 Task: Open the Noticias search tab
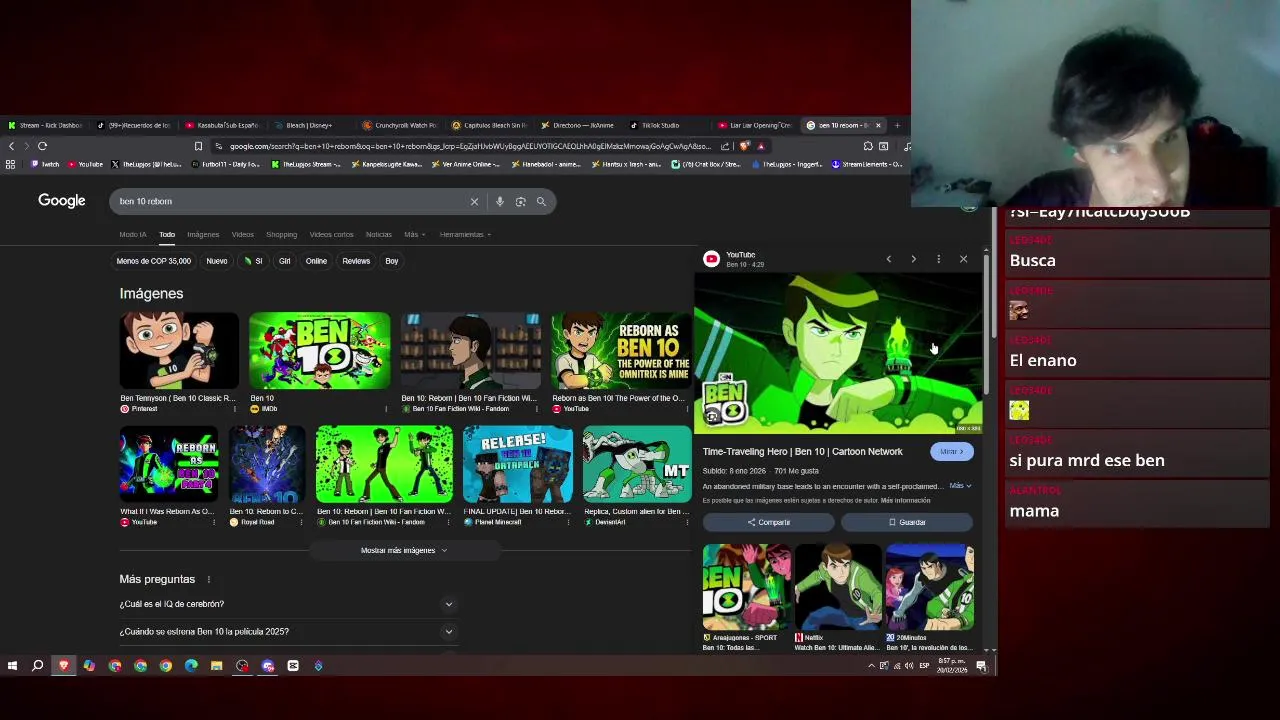pos(379,234)
